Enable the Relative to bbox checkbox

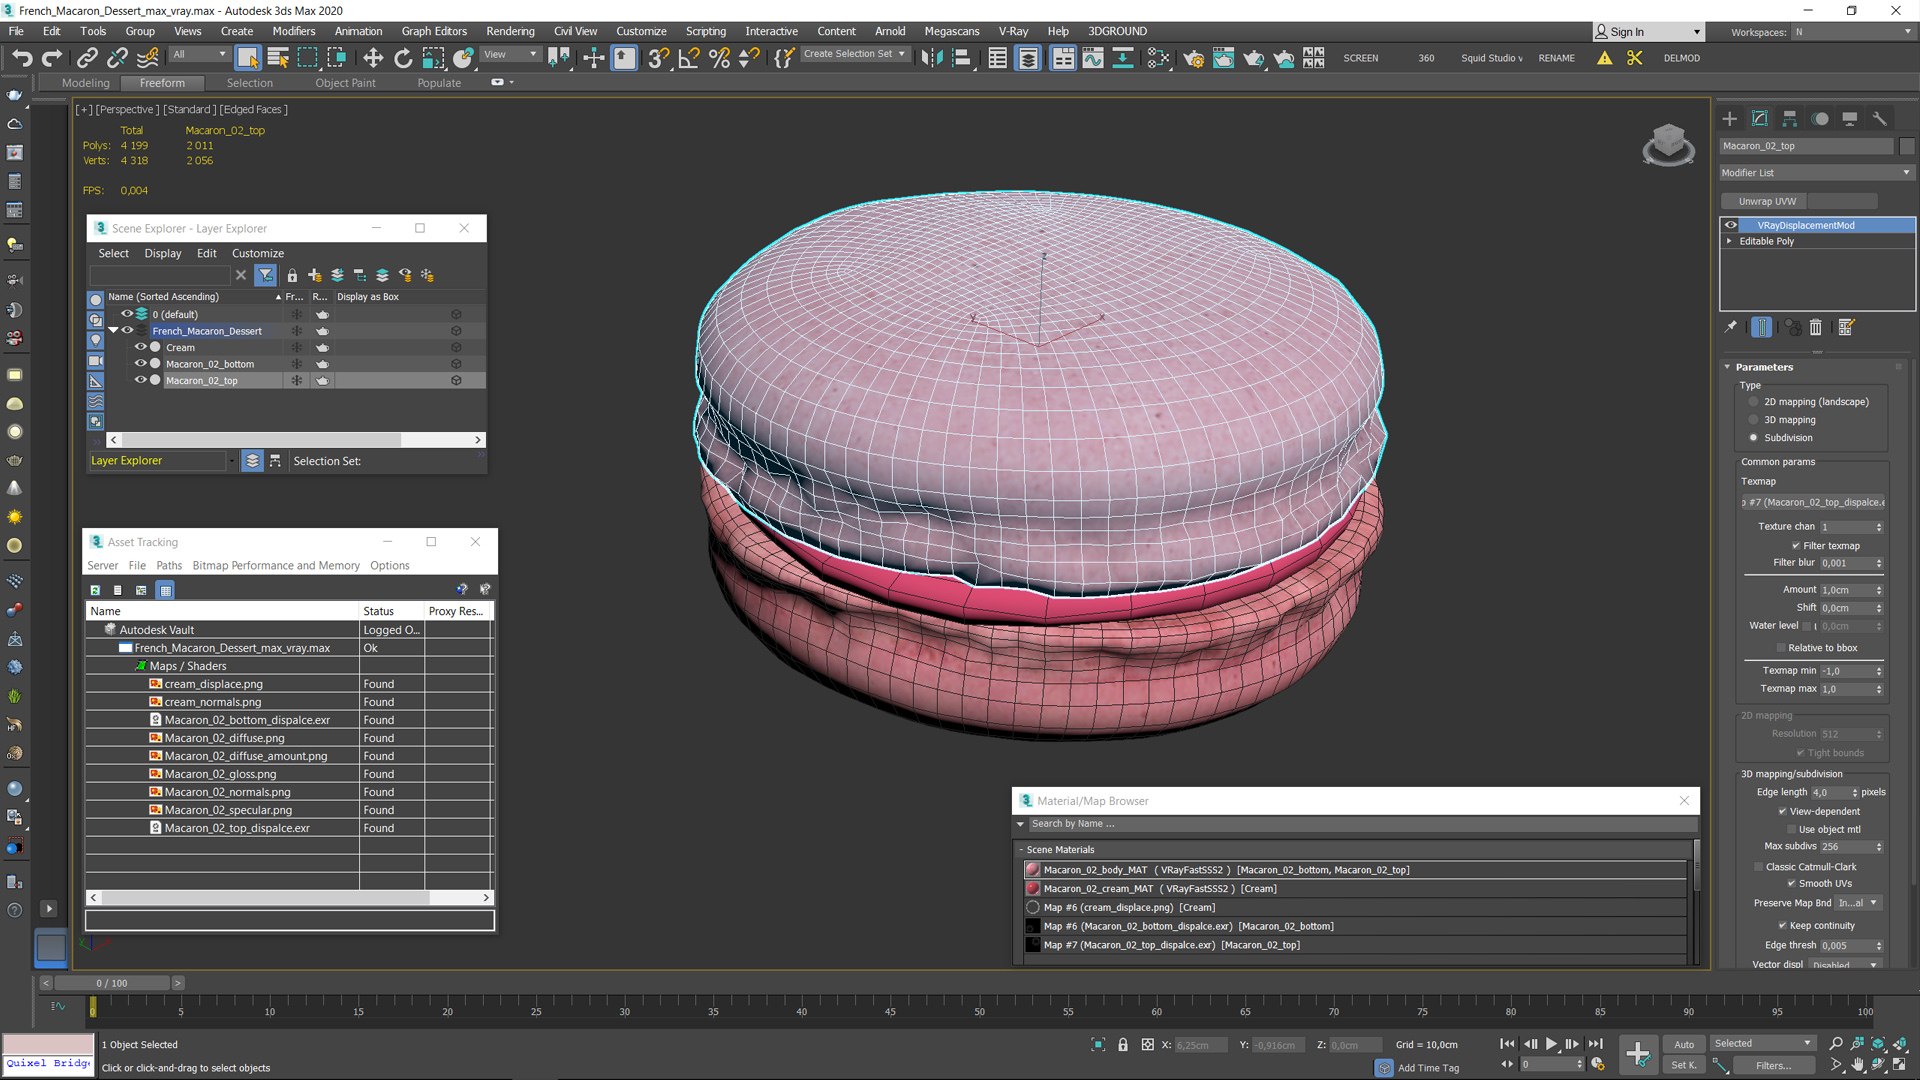[1781, 648]
